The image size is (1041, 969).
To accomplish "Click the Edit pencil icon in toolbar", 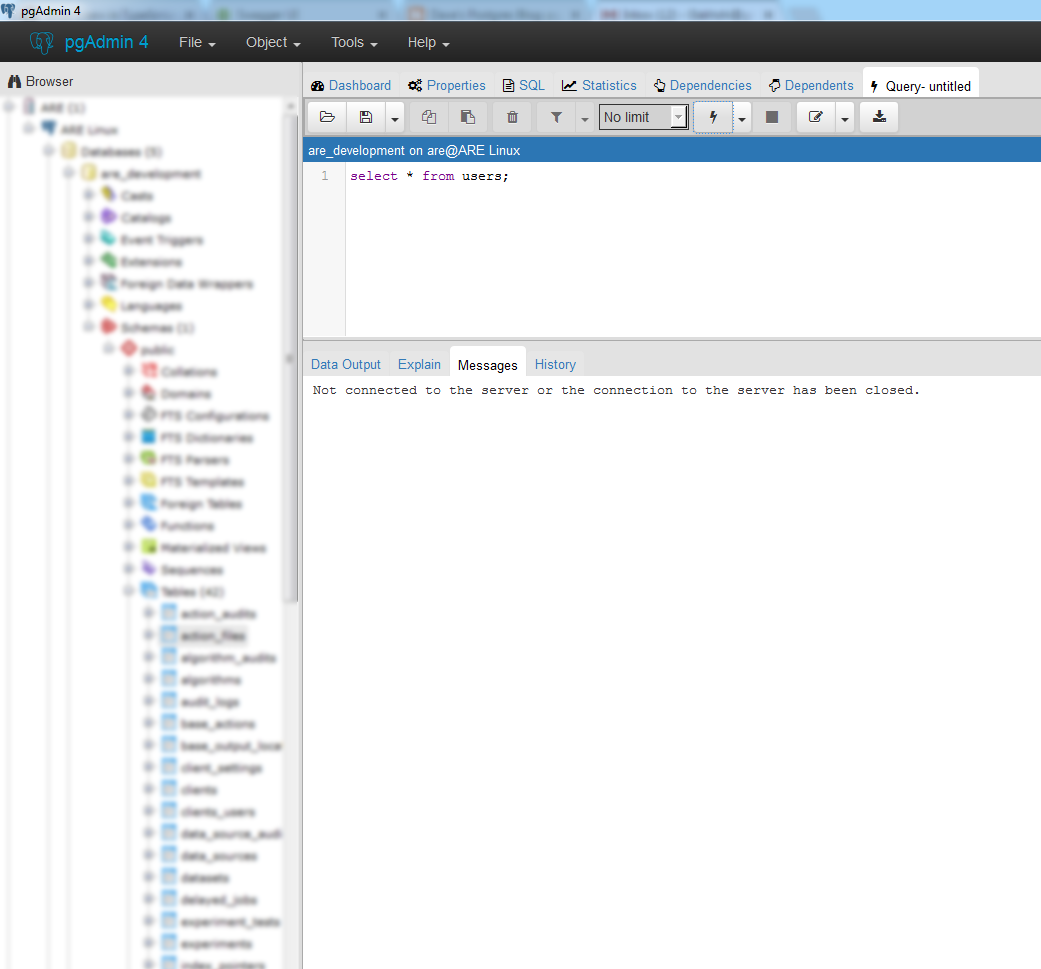I will [816, 117].
